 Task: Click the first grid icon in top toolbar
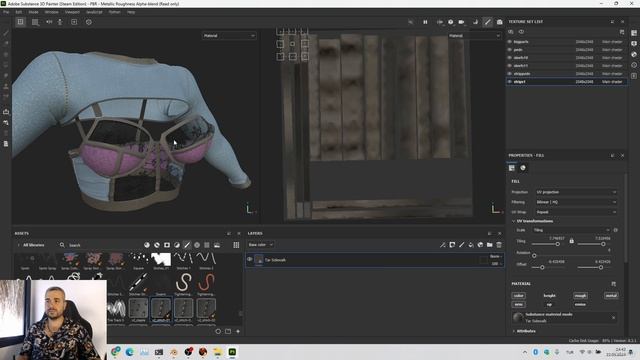(x=20, y=22)
